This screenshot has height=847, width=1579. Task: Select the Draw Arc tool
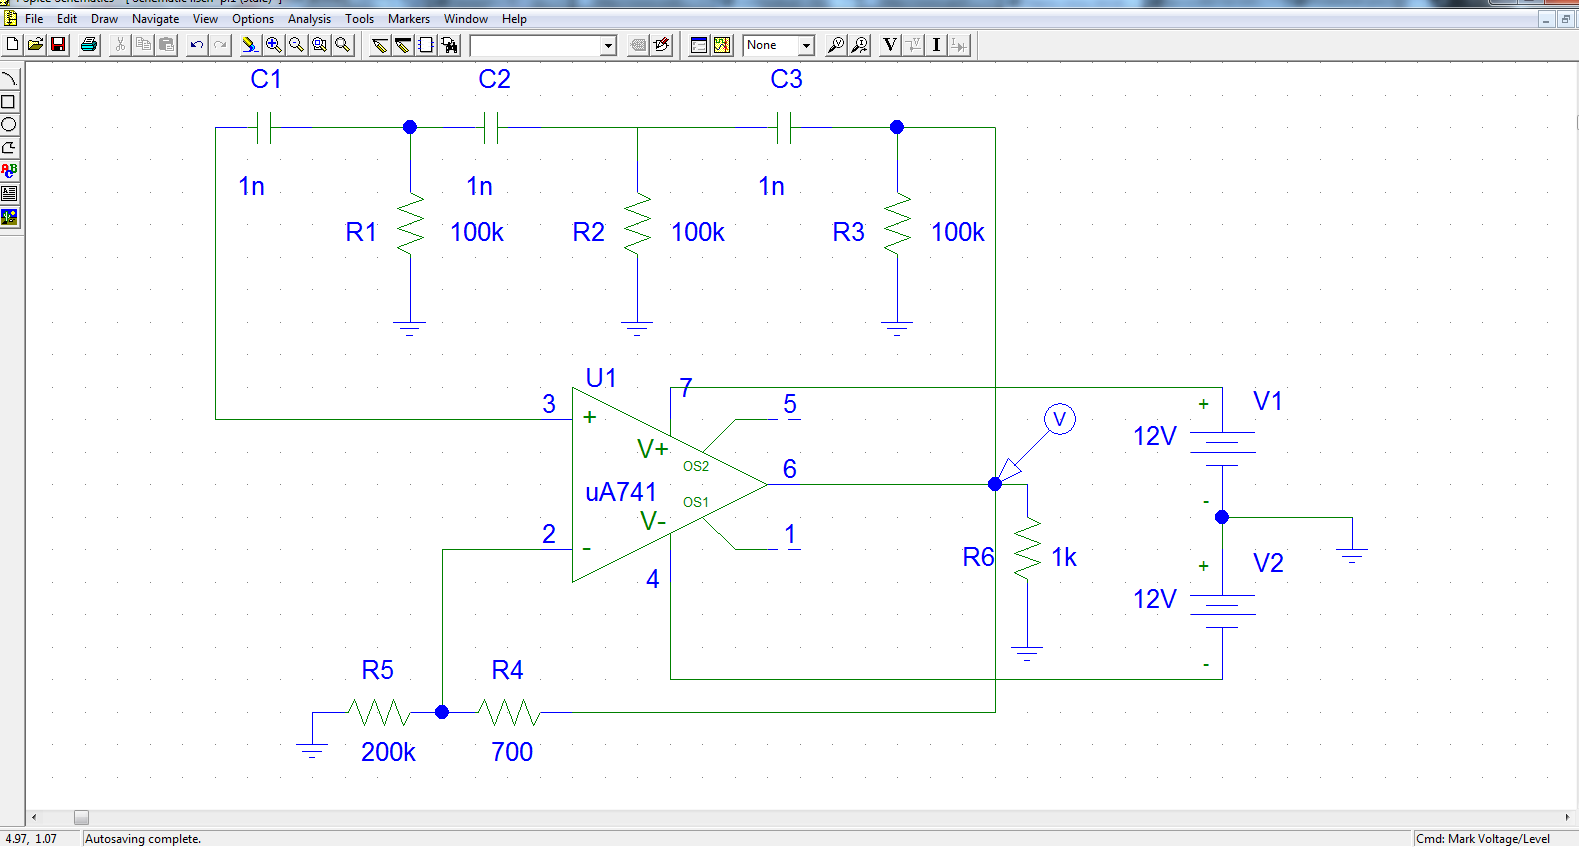coord(9,79)
